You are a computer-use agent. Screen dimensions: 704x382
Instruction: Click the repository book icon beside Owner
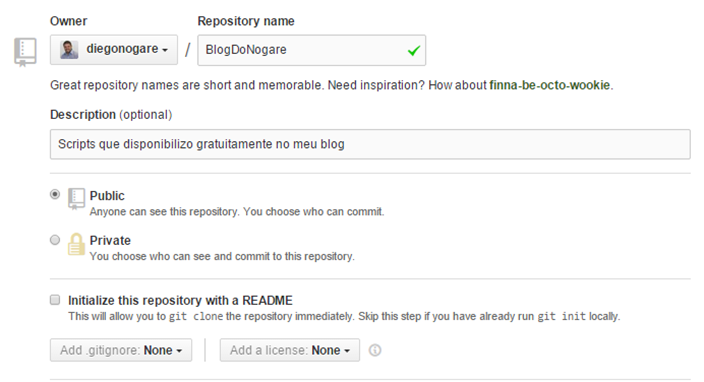(x=25, y=52)
